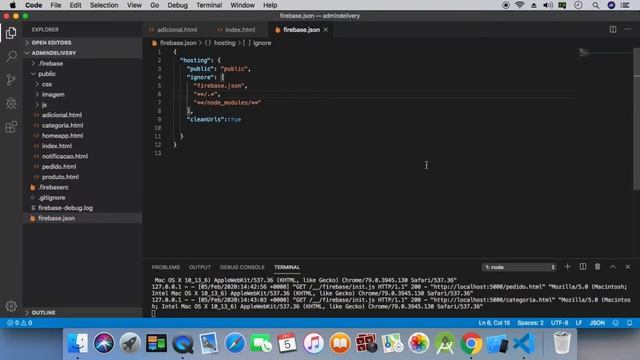This screenshot has height=360, width=640.
Task: Open Safari from the dock
Action: [235, 343]
